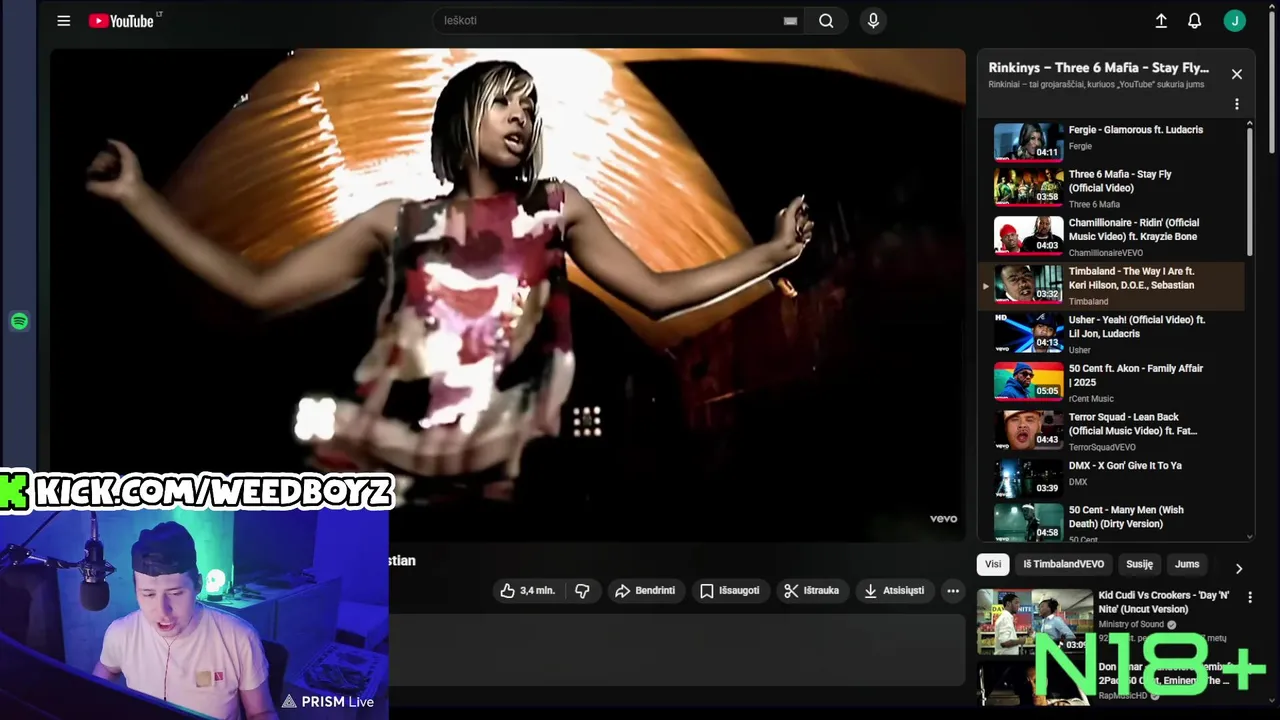The height and width of the screenshot is (720, 1280).
Task: Select the Jums filter chip
Action: [1187, 564]
